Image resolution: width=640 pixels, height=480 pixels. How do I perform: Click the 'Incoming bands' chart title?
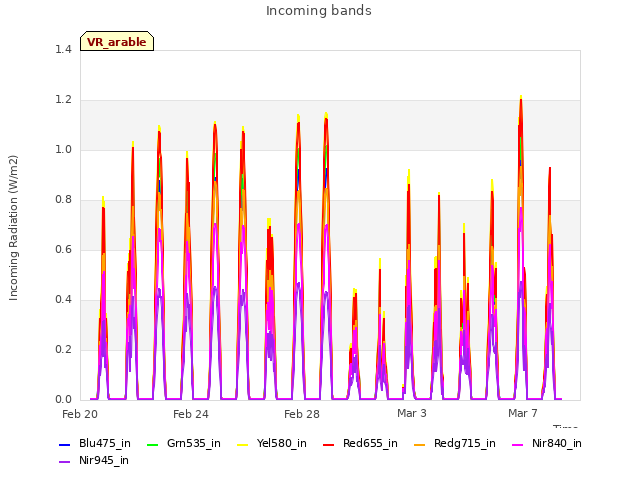[x=319, y=11]
